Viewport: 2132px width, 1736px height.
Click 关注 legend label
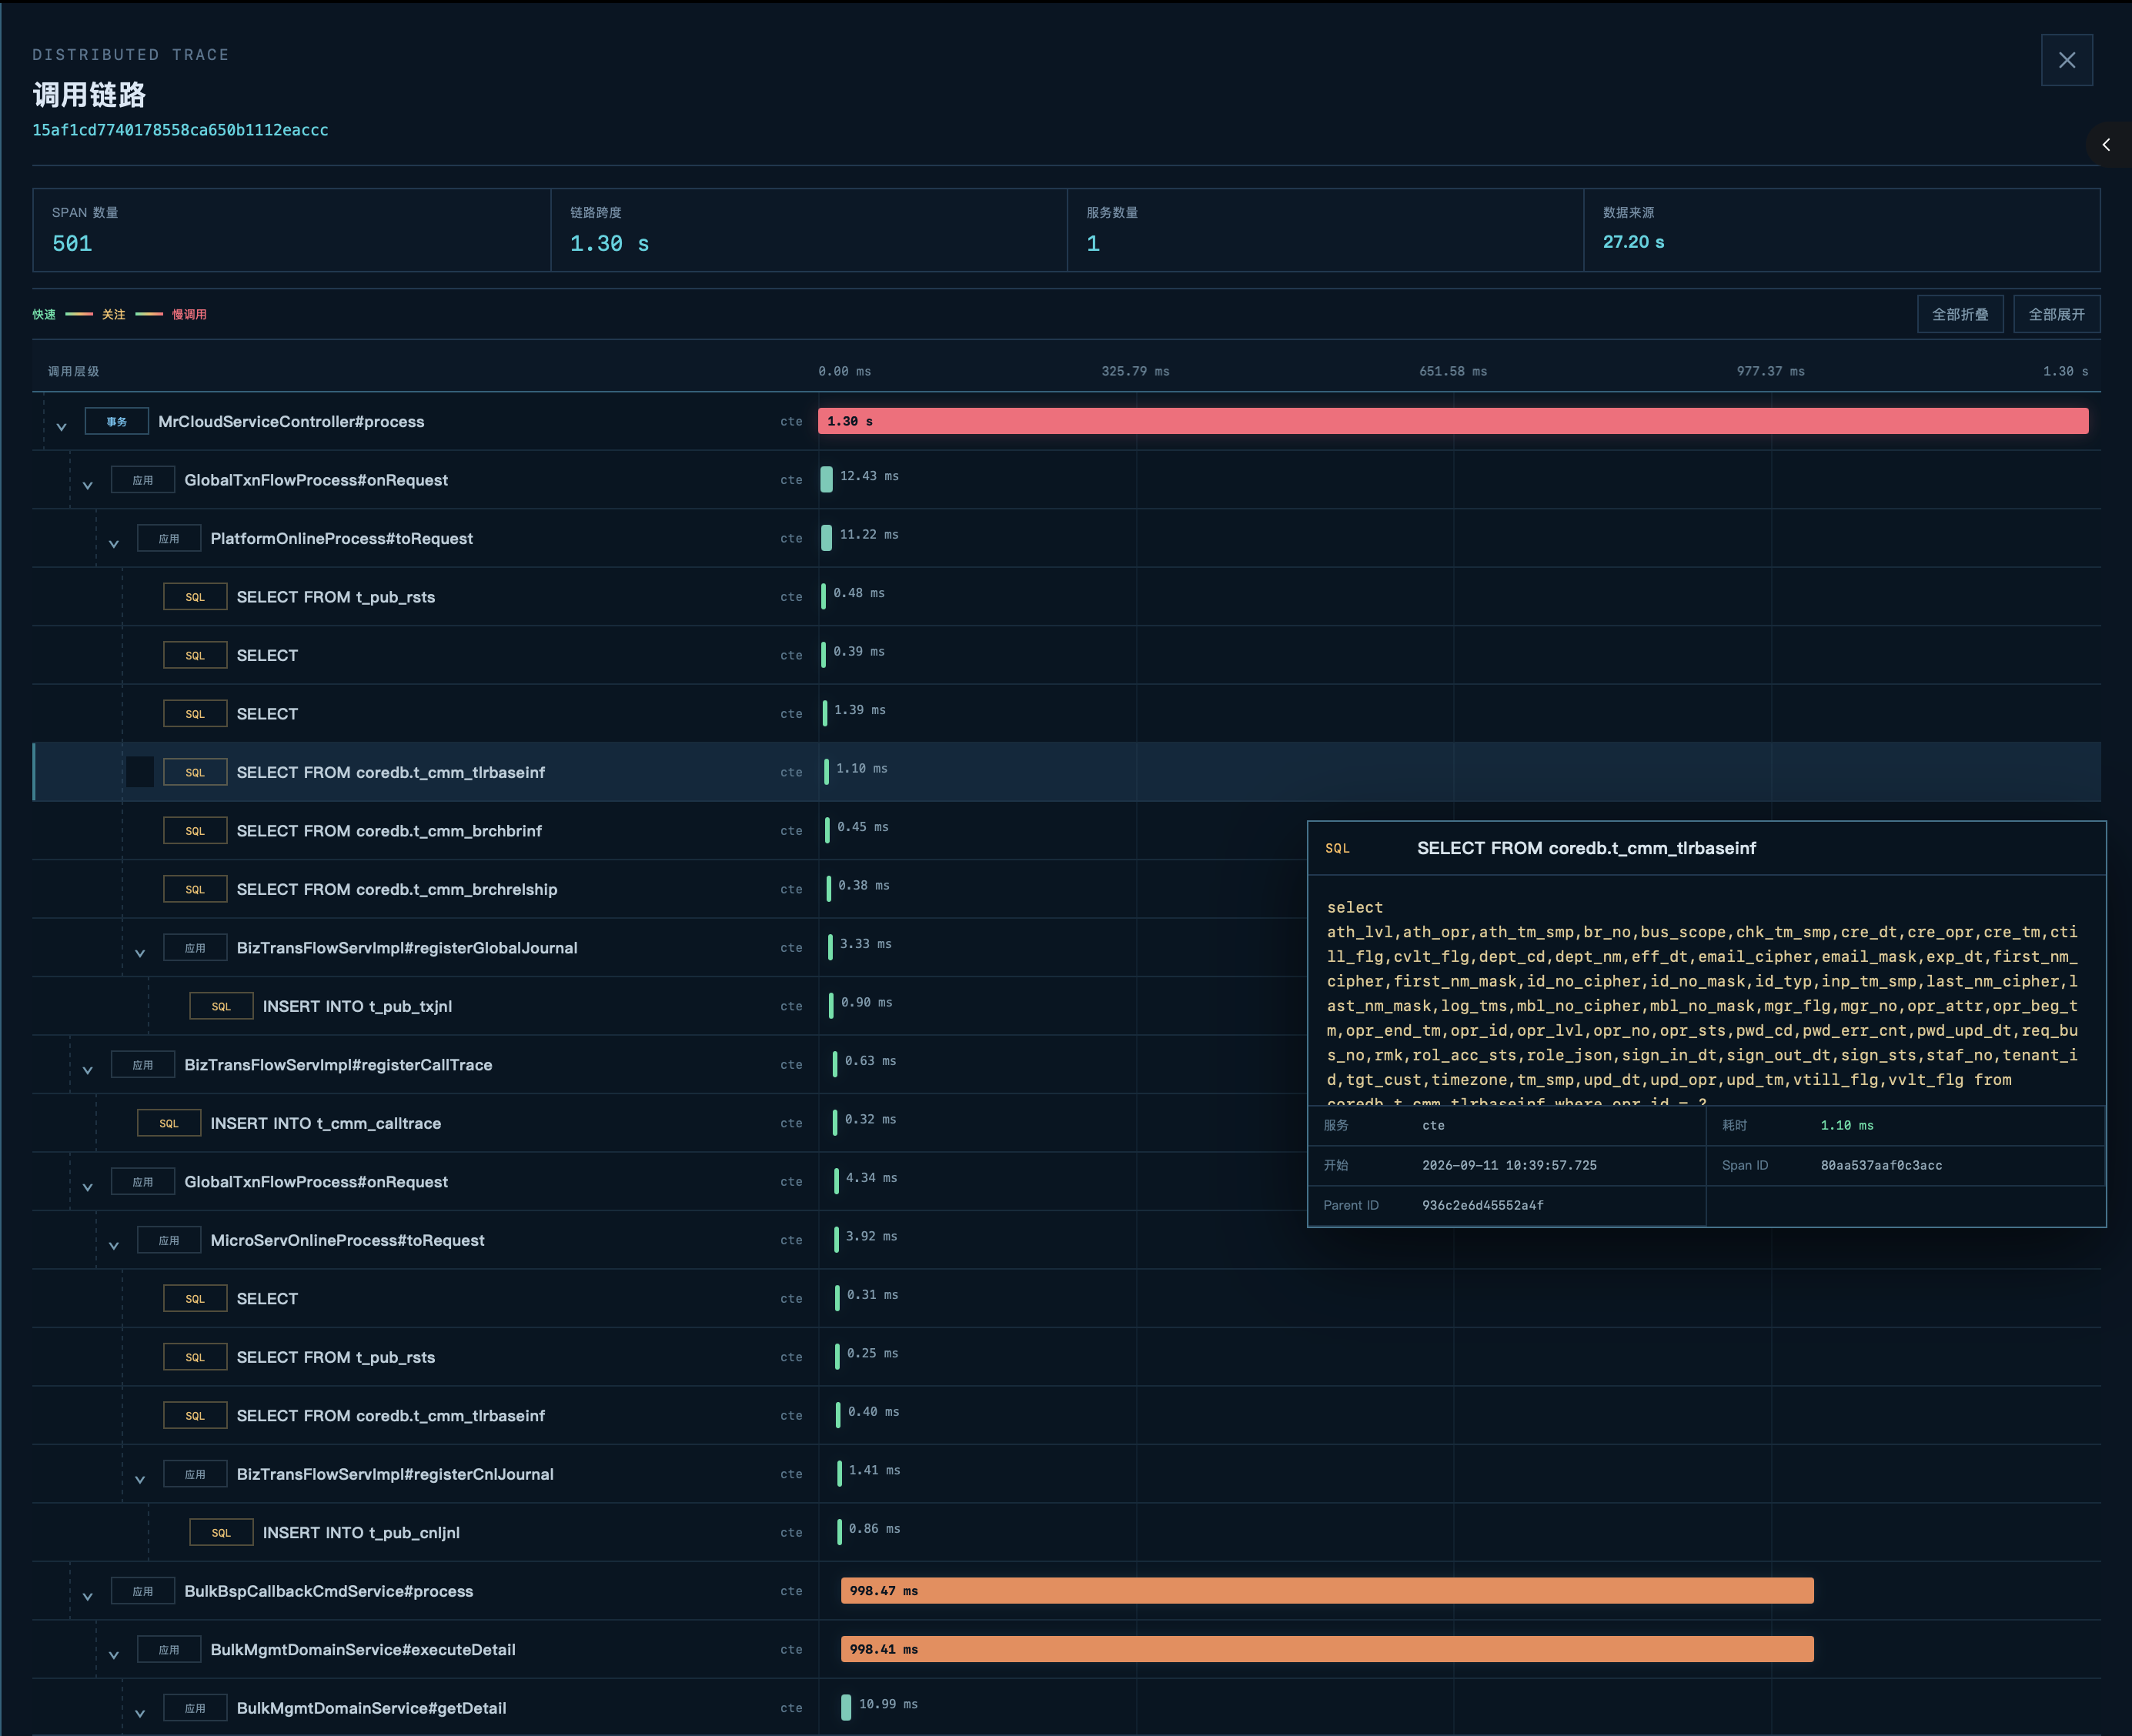coord(114,314)
